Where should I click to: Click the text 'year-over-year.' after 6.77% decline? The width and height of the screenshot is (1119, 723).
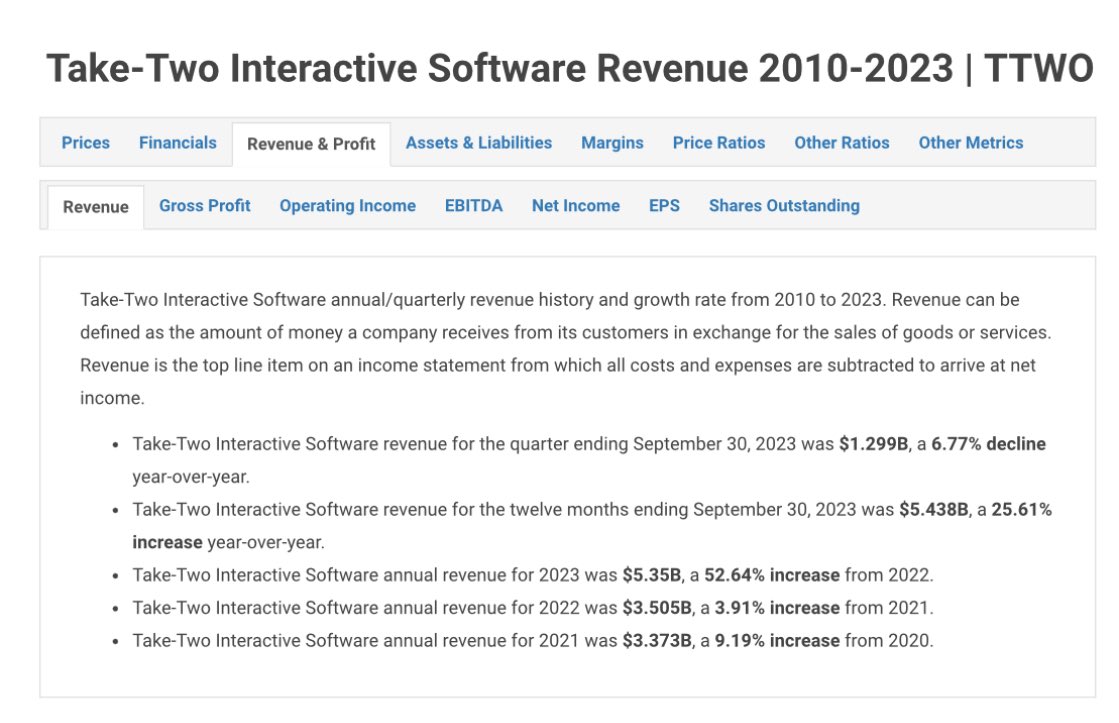click(191, 477)
